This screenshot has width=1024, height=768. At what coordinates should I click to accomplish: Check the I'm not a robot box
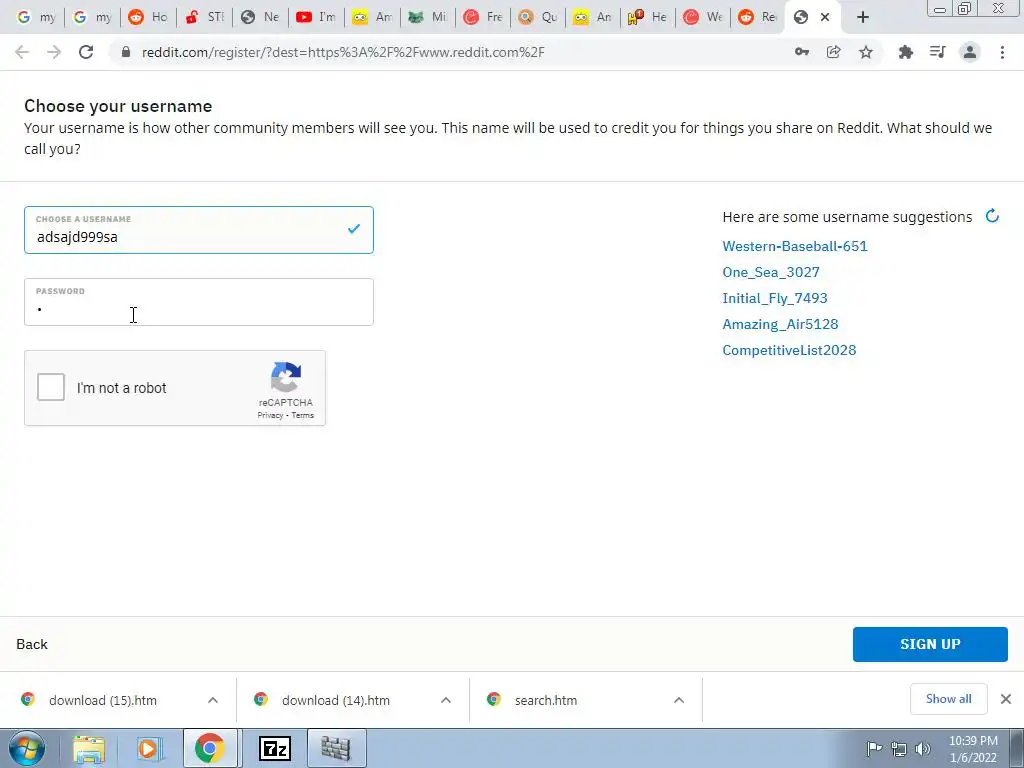[x=51, y=387]
